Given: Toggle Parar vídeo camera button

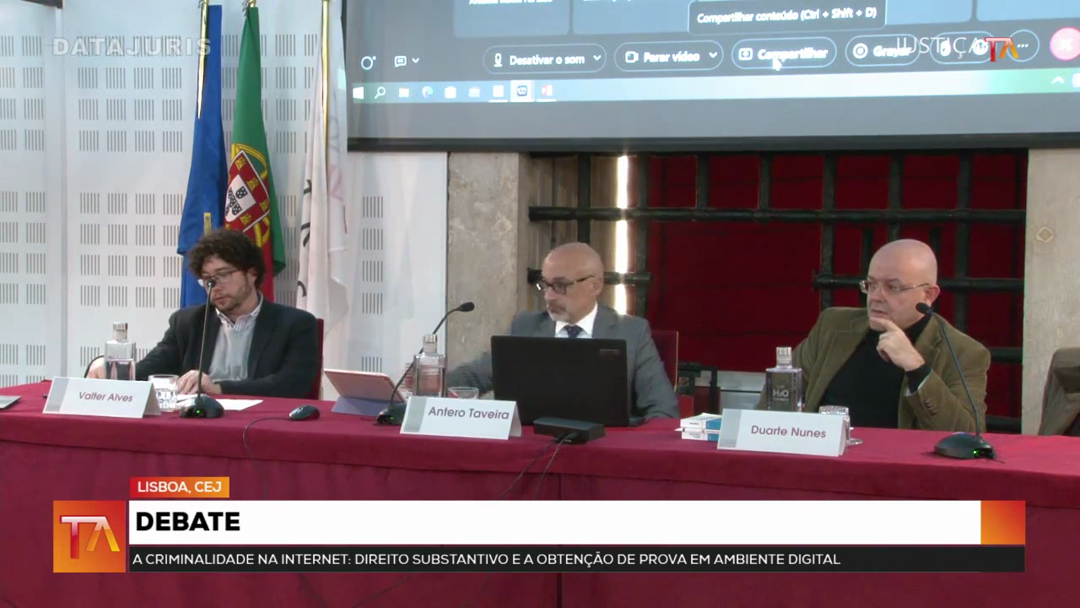Looking at the screenshot, I should (x=660, y=57).
